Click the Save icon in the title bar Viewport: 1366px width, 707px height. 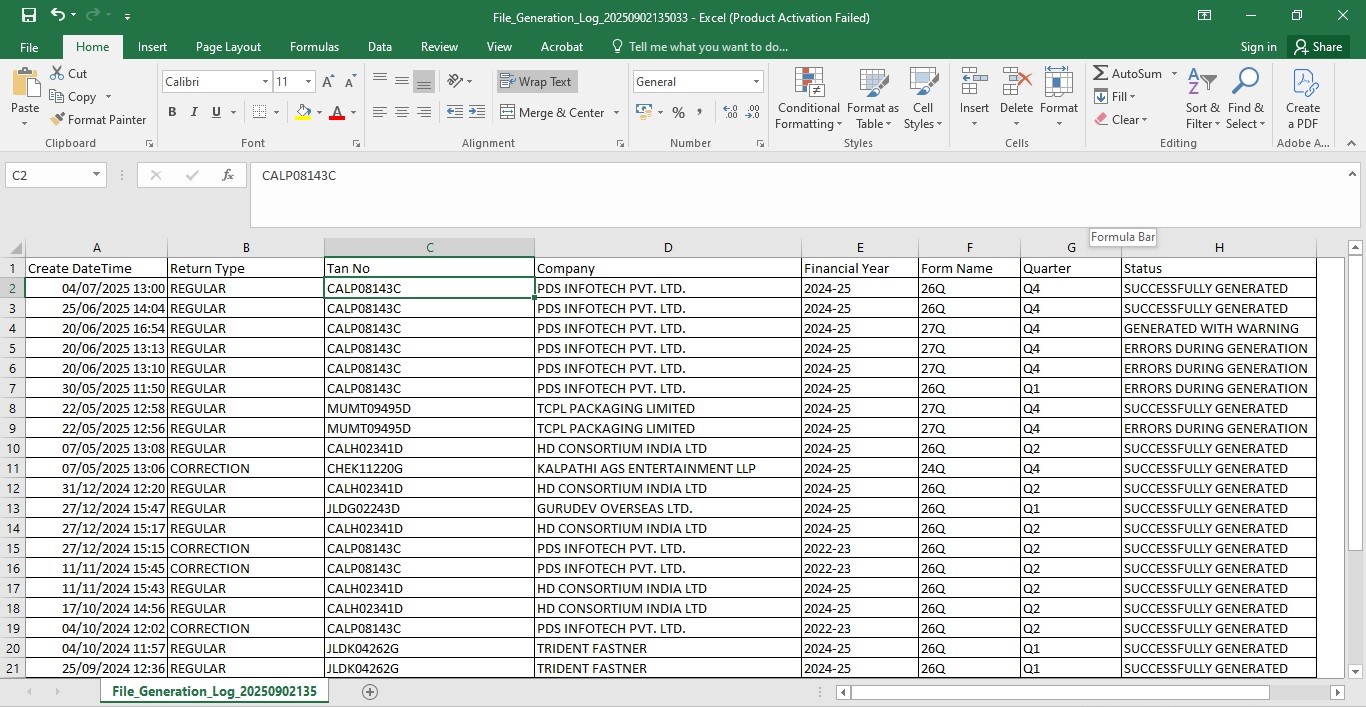pos(28,16)
